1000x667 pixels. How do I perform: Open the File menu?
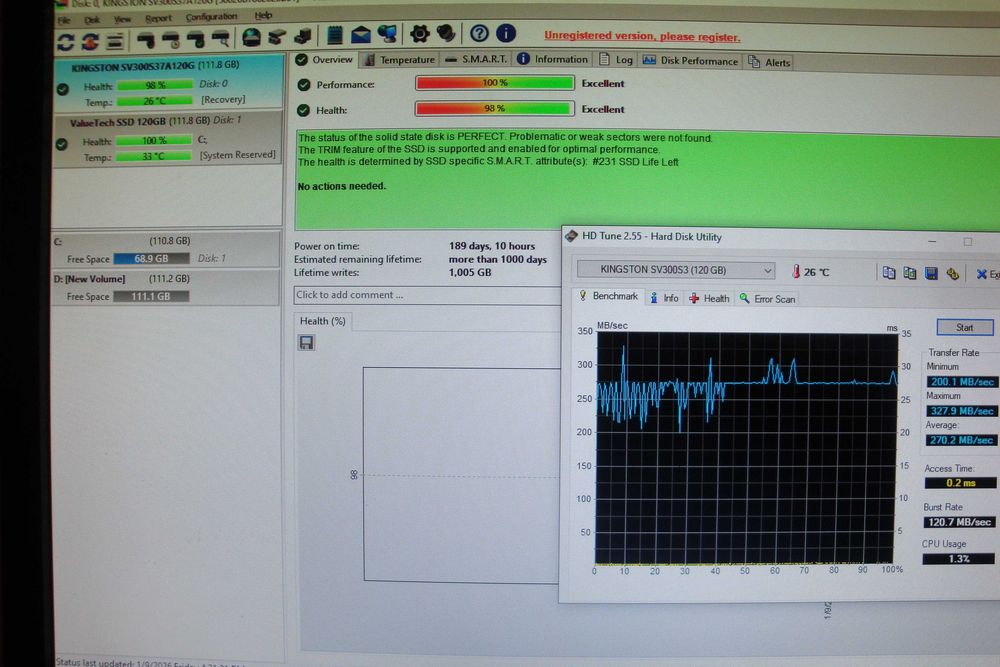(x=64, y=20)
